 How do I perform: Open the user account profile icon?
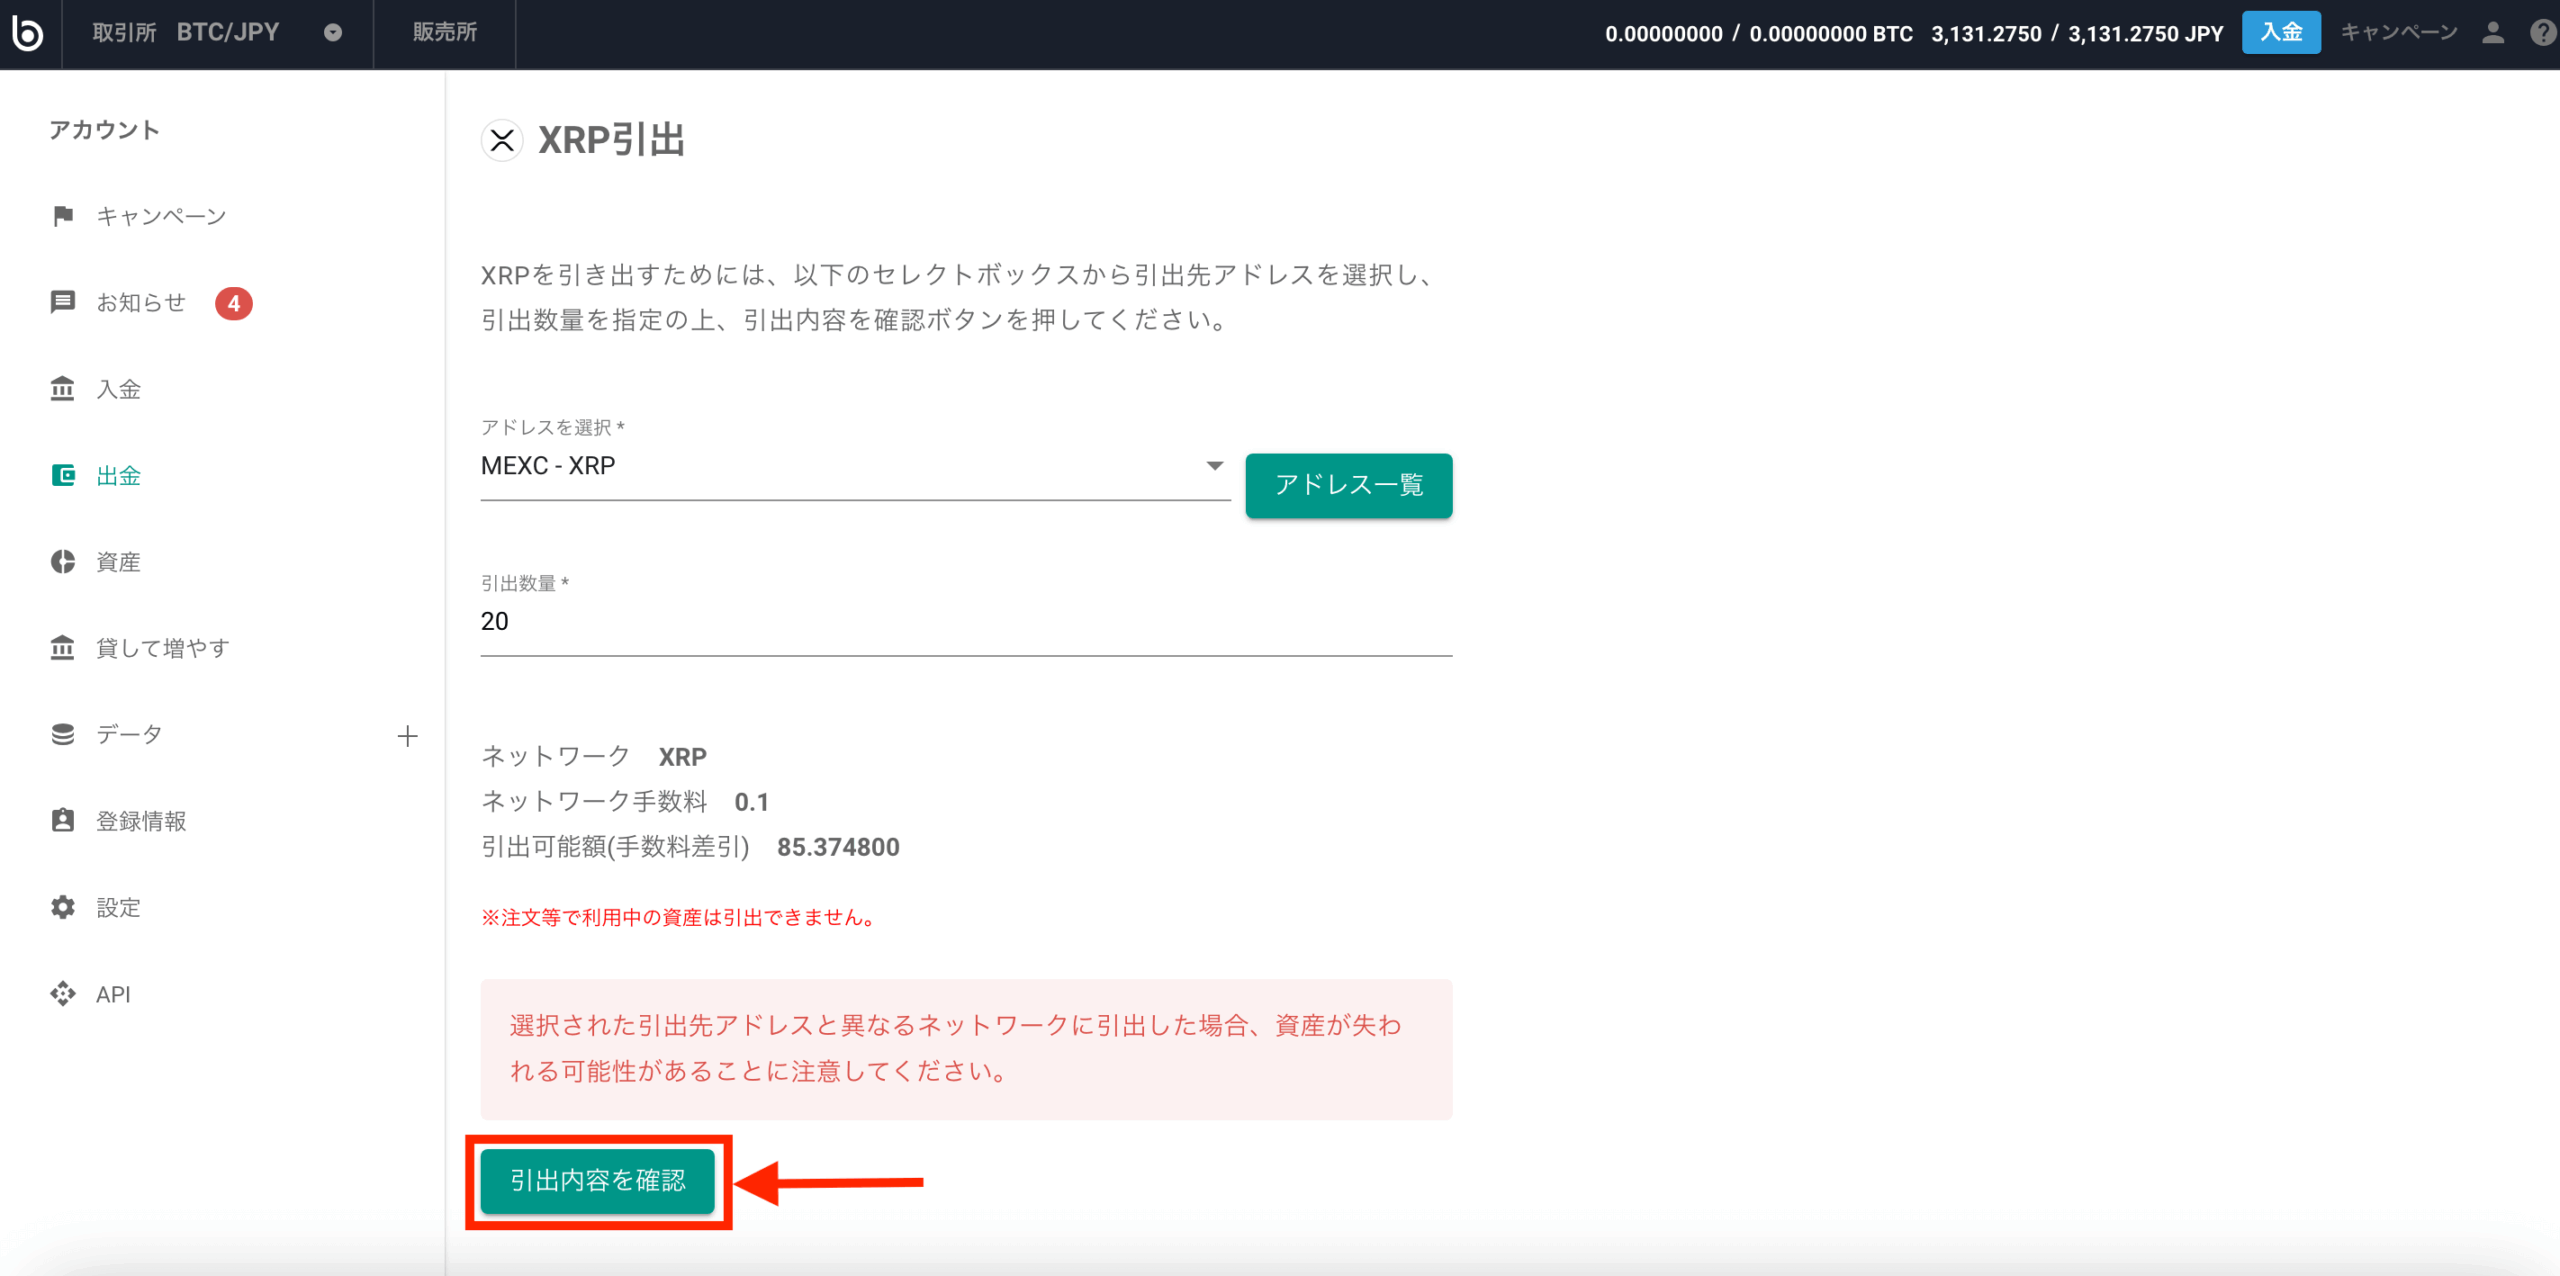(x=2494, y=33)
